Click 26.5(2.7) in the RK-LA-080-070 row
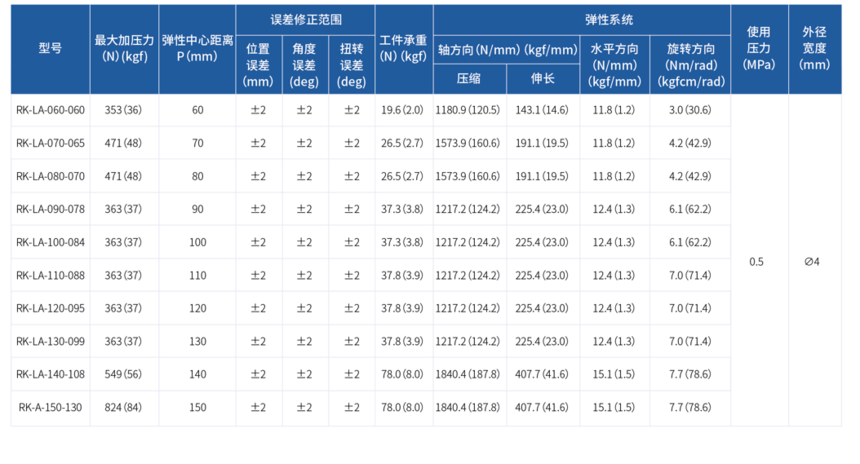860x464 pixels. (403, 176)
